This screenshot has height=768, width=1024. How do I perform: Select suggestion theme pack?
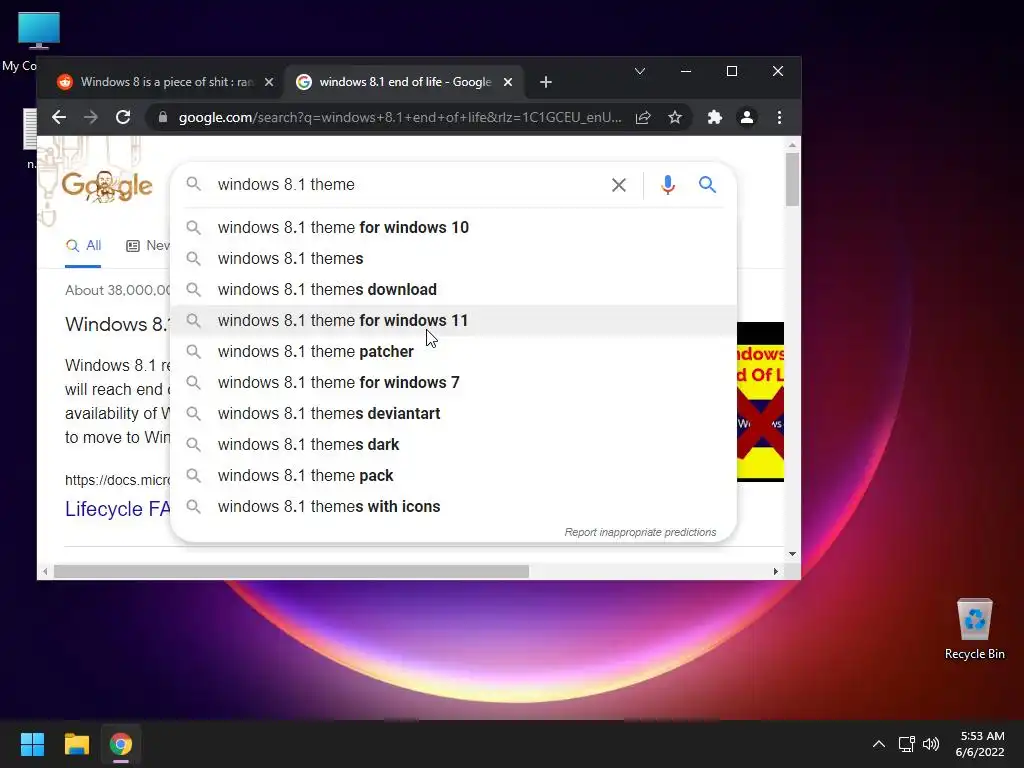pos(453,475)
